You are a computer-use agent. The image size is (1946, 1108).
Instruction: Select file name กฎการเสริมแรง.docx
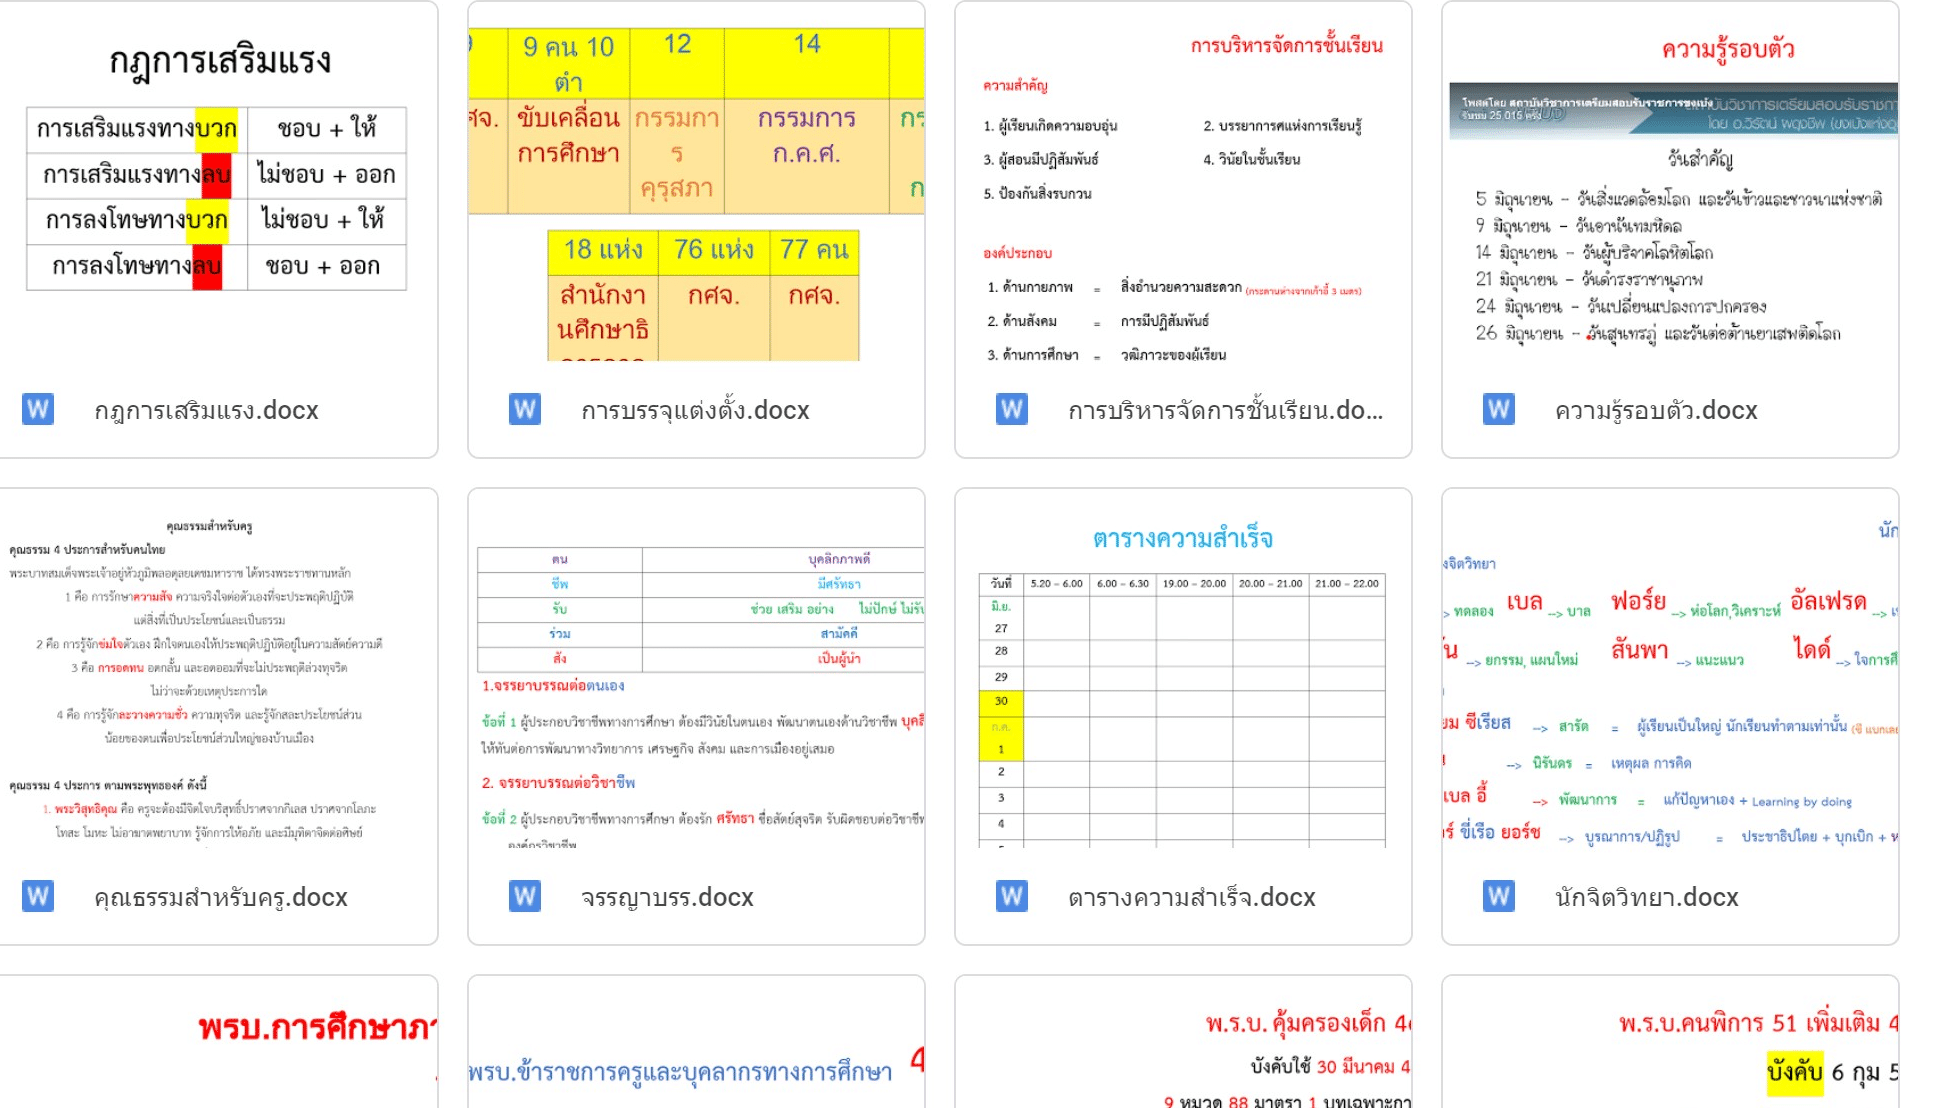[206, 410]
